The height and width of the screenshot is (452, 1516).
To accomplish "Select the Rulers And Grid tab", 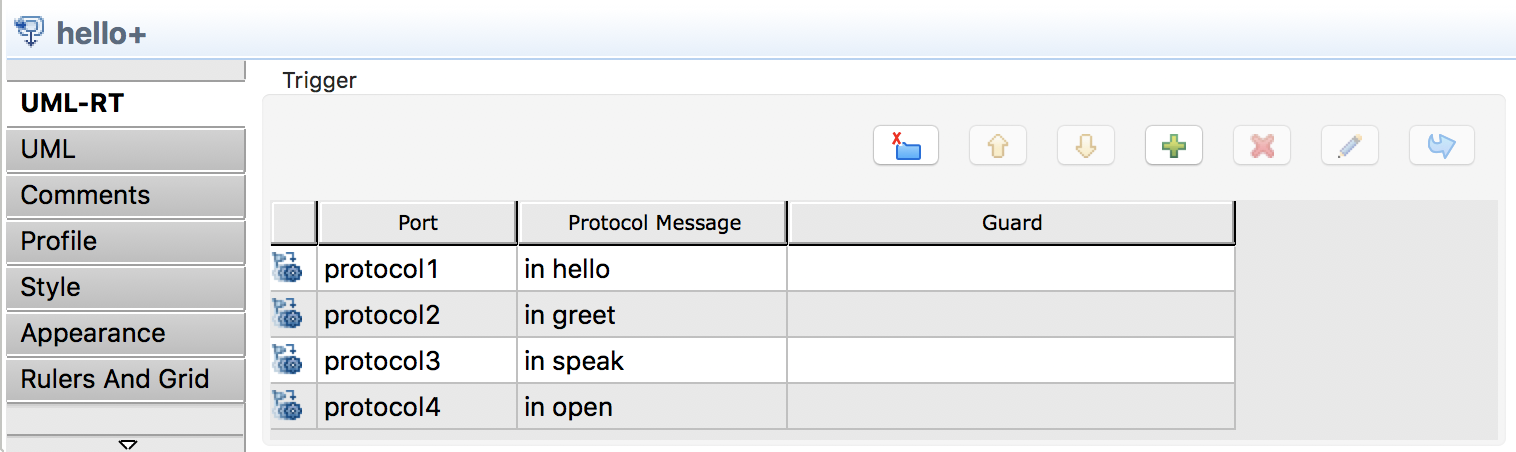I will coord(125,380).
